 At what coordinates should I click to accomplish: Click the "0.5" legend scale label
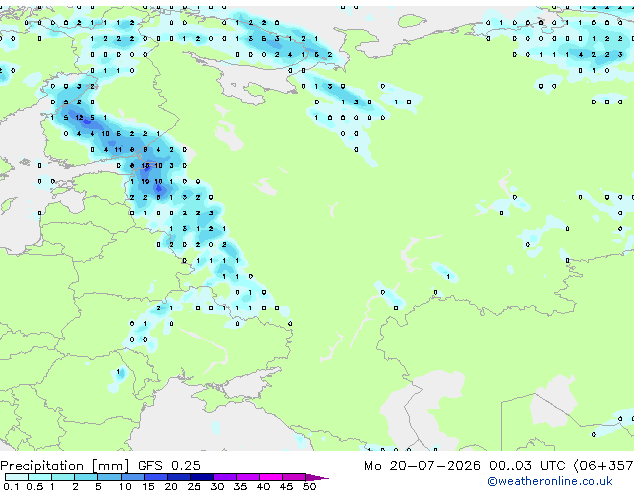click(x=34, y=486)
